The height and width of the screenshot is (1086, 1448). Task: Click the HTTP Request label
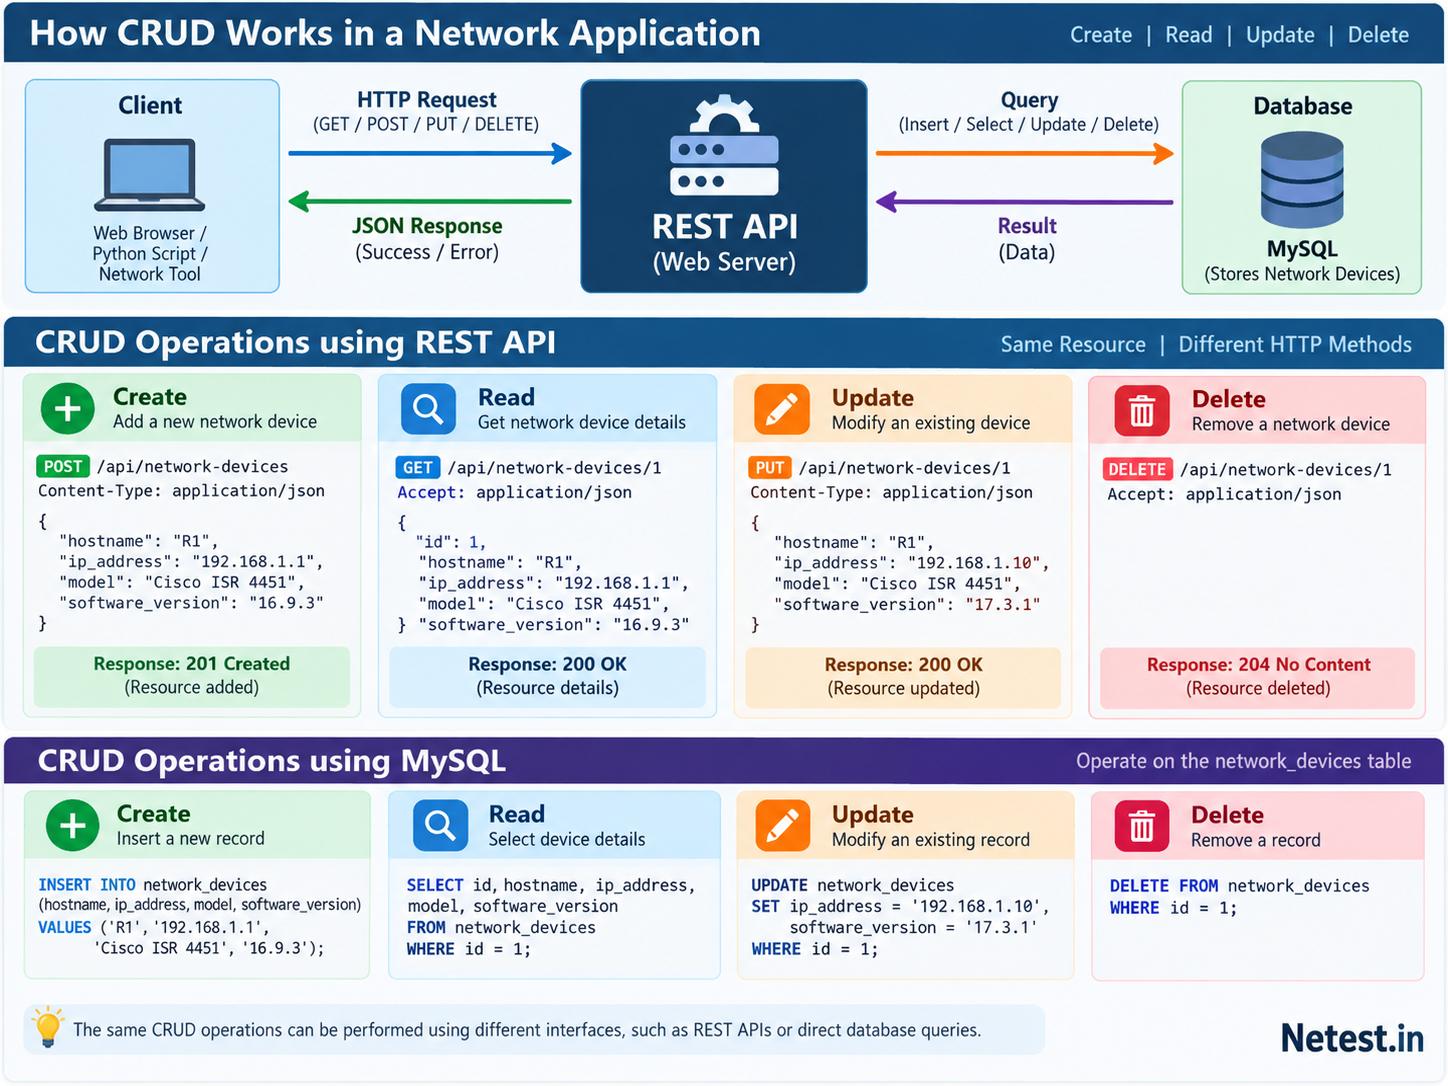tap(427, 100)
